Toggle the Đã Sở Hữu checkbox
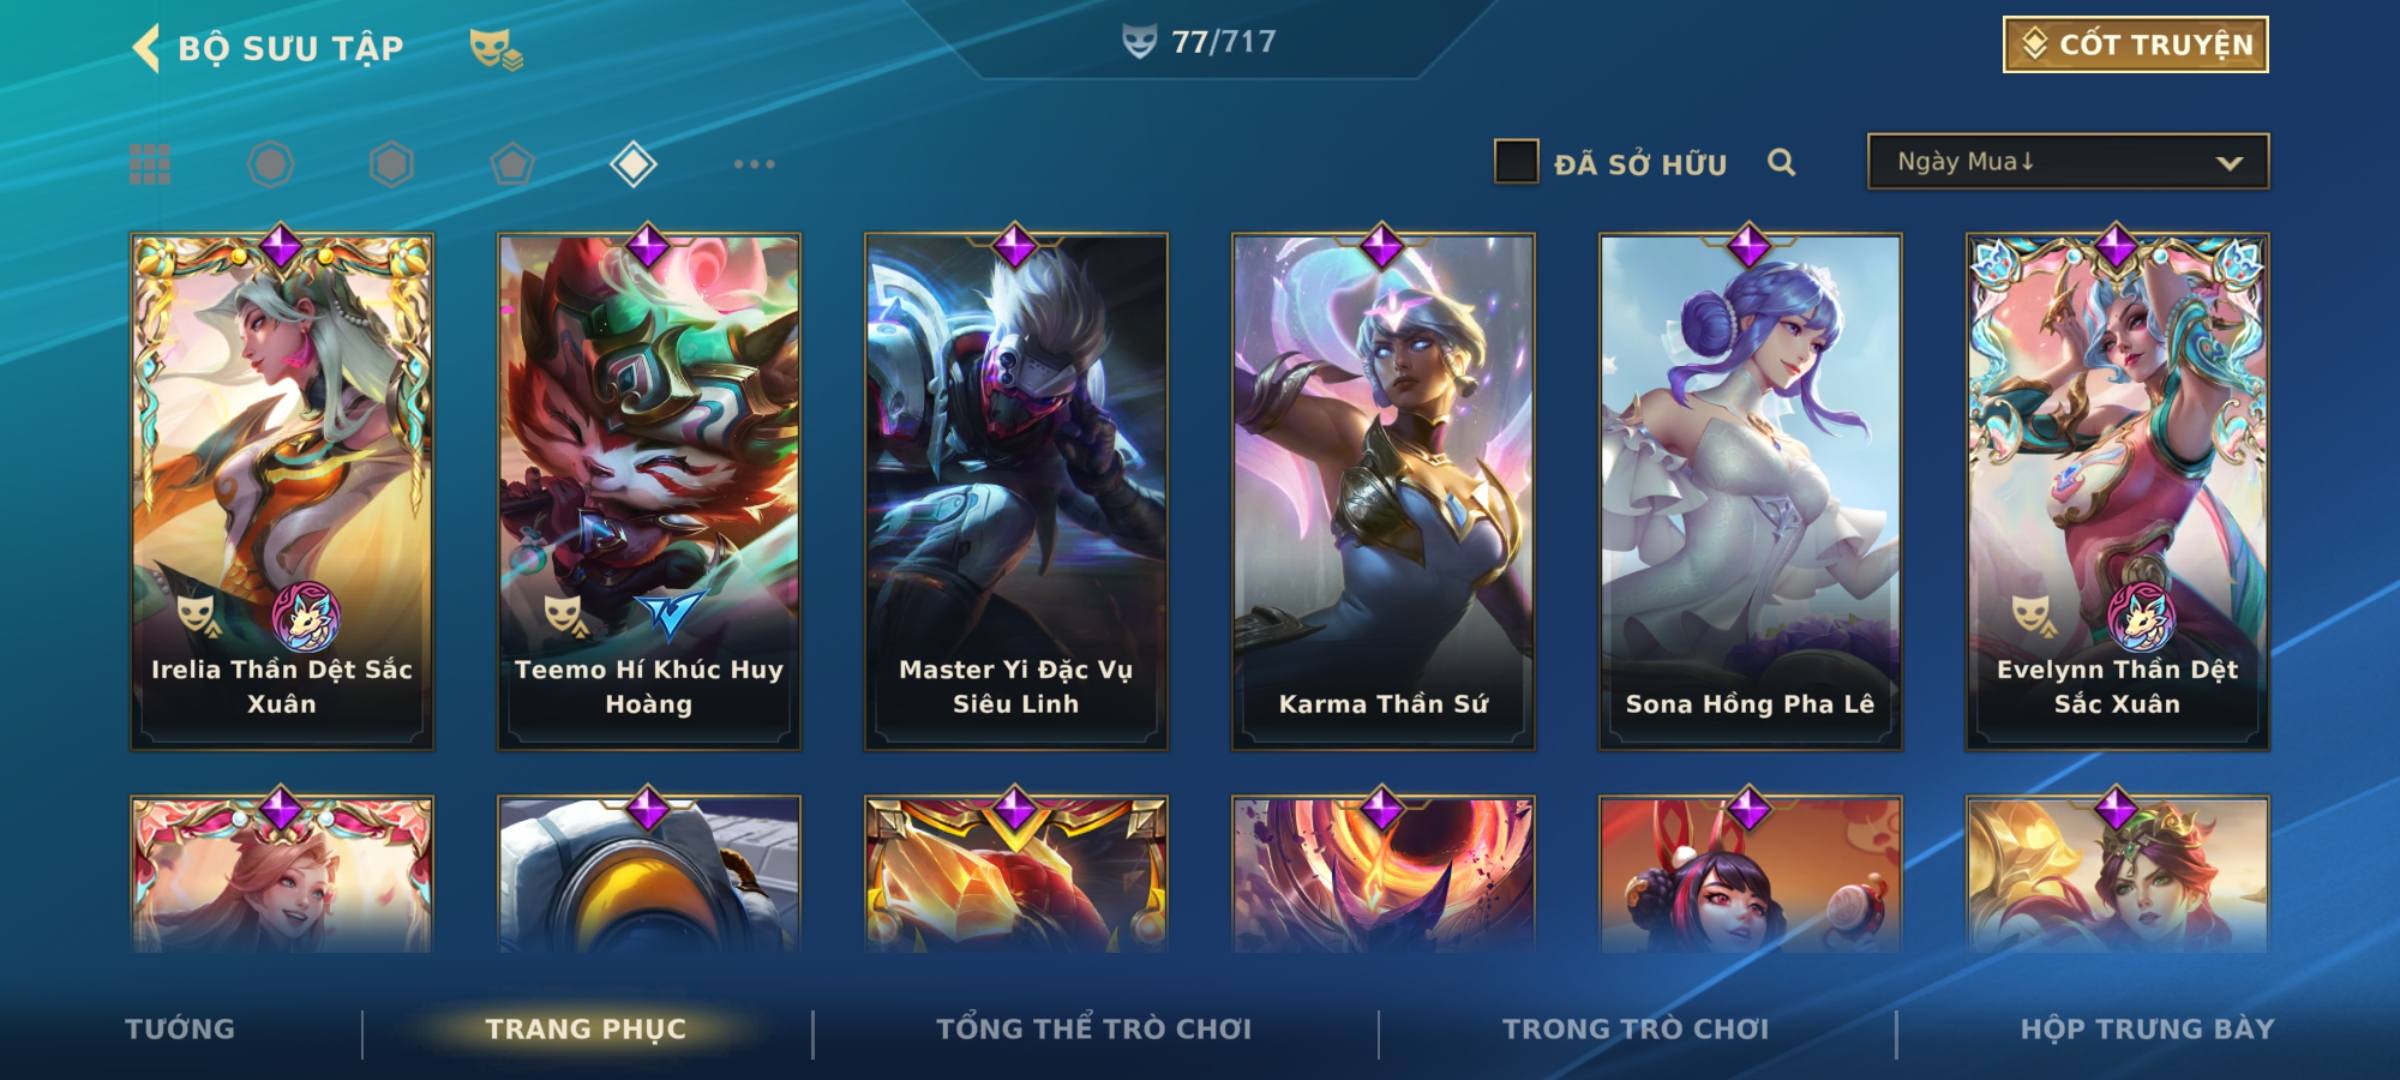Image resolution: width=2400 pixels, height=1080 pixels. [1516, 161]
